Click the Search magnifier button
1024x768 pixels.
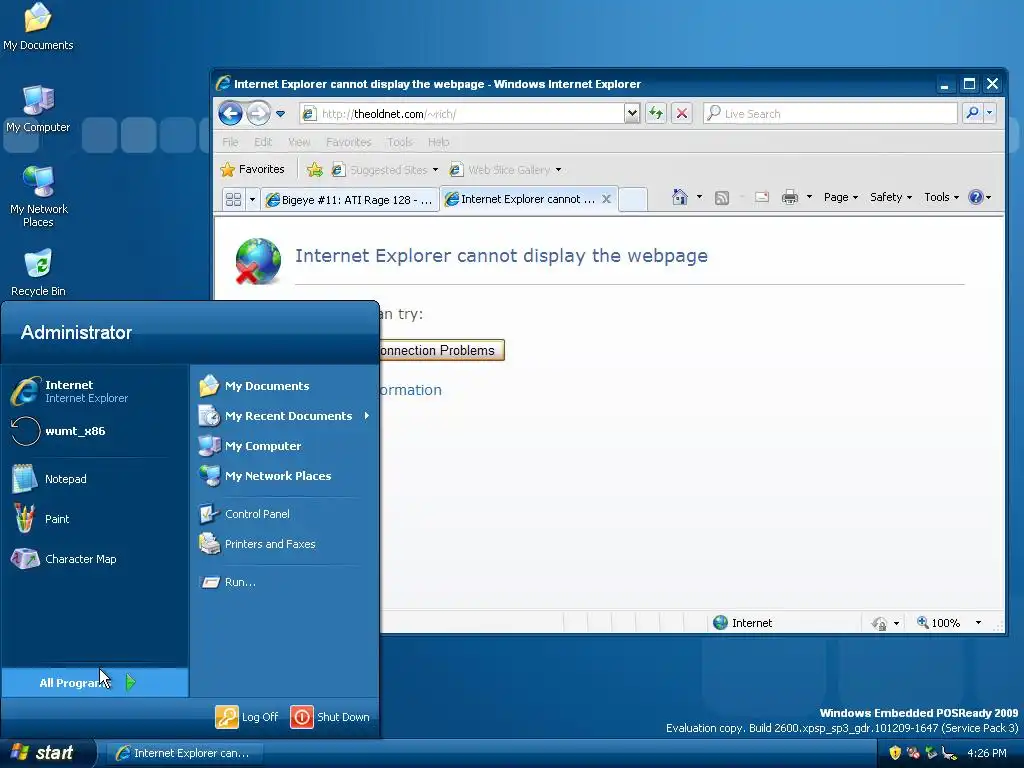point(972,114)
